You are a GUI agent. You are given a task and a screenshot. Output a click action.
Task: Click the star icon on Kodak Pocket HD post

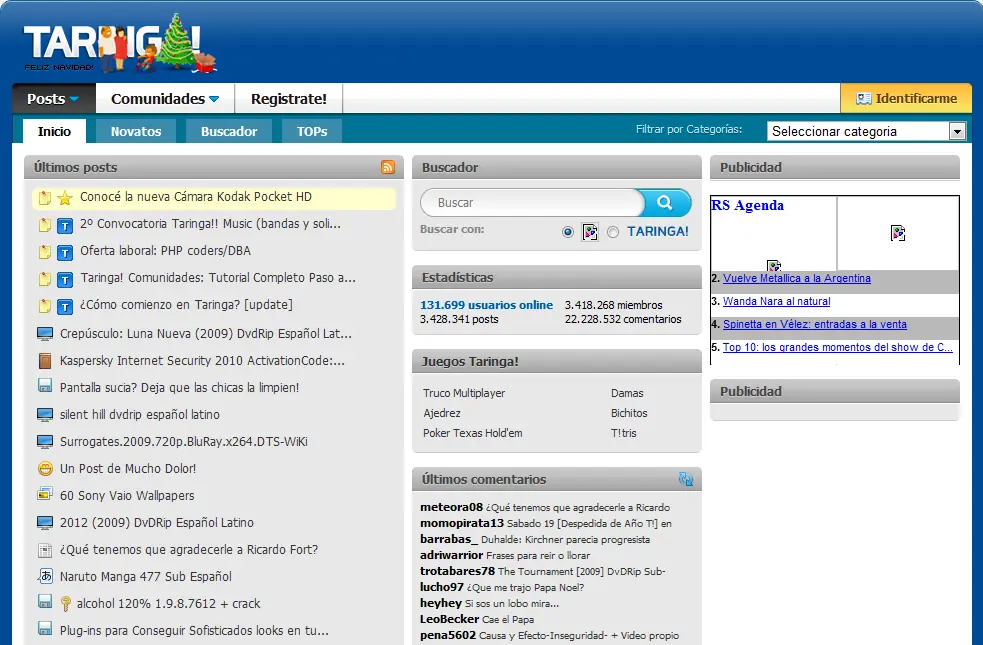[65, 198]
